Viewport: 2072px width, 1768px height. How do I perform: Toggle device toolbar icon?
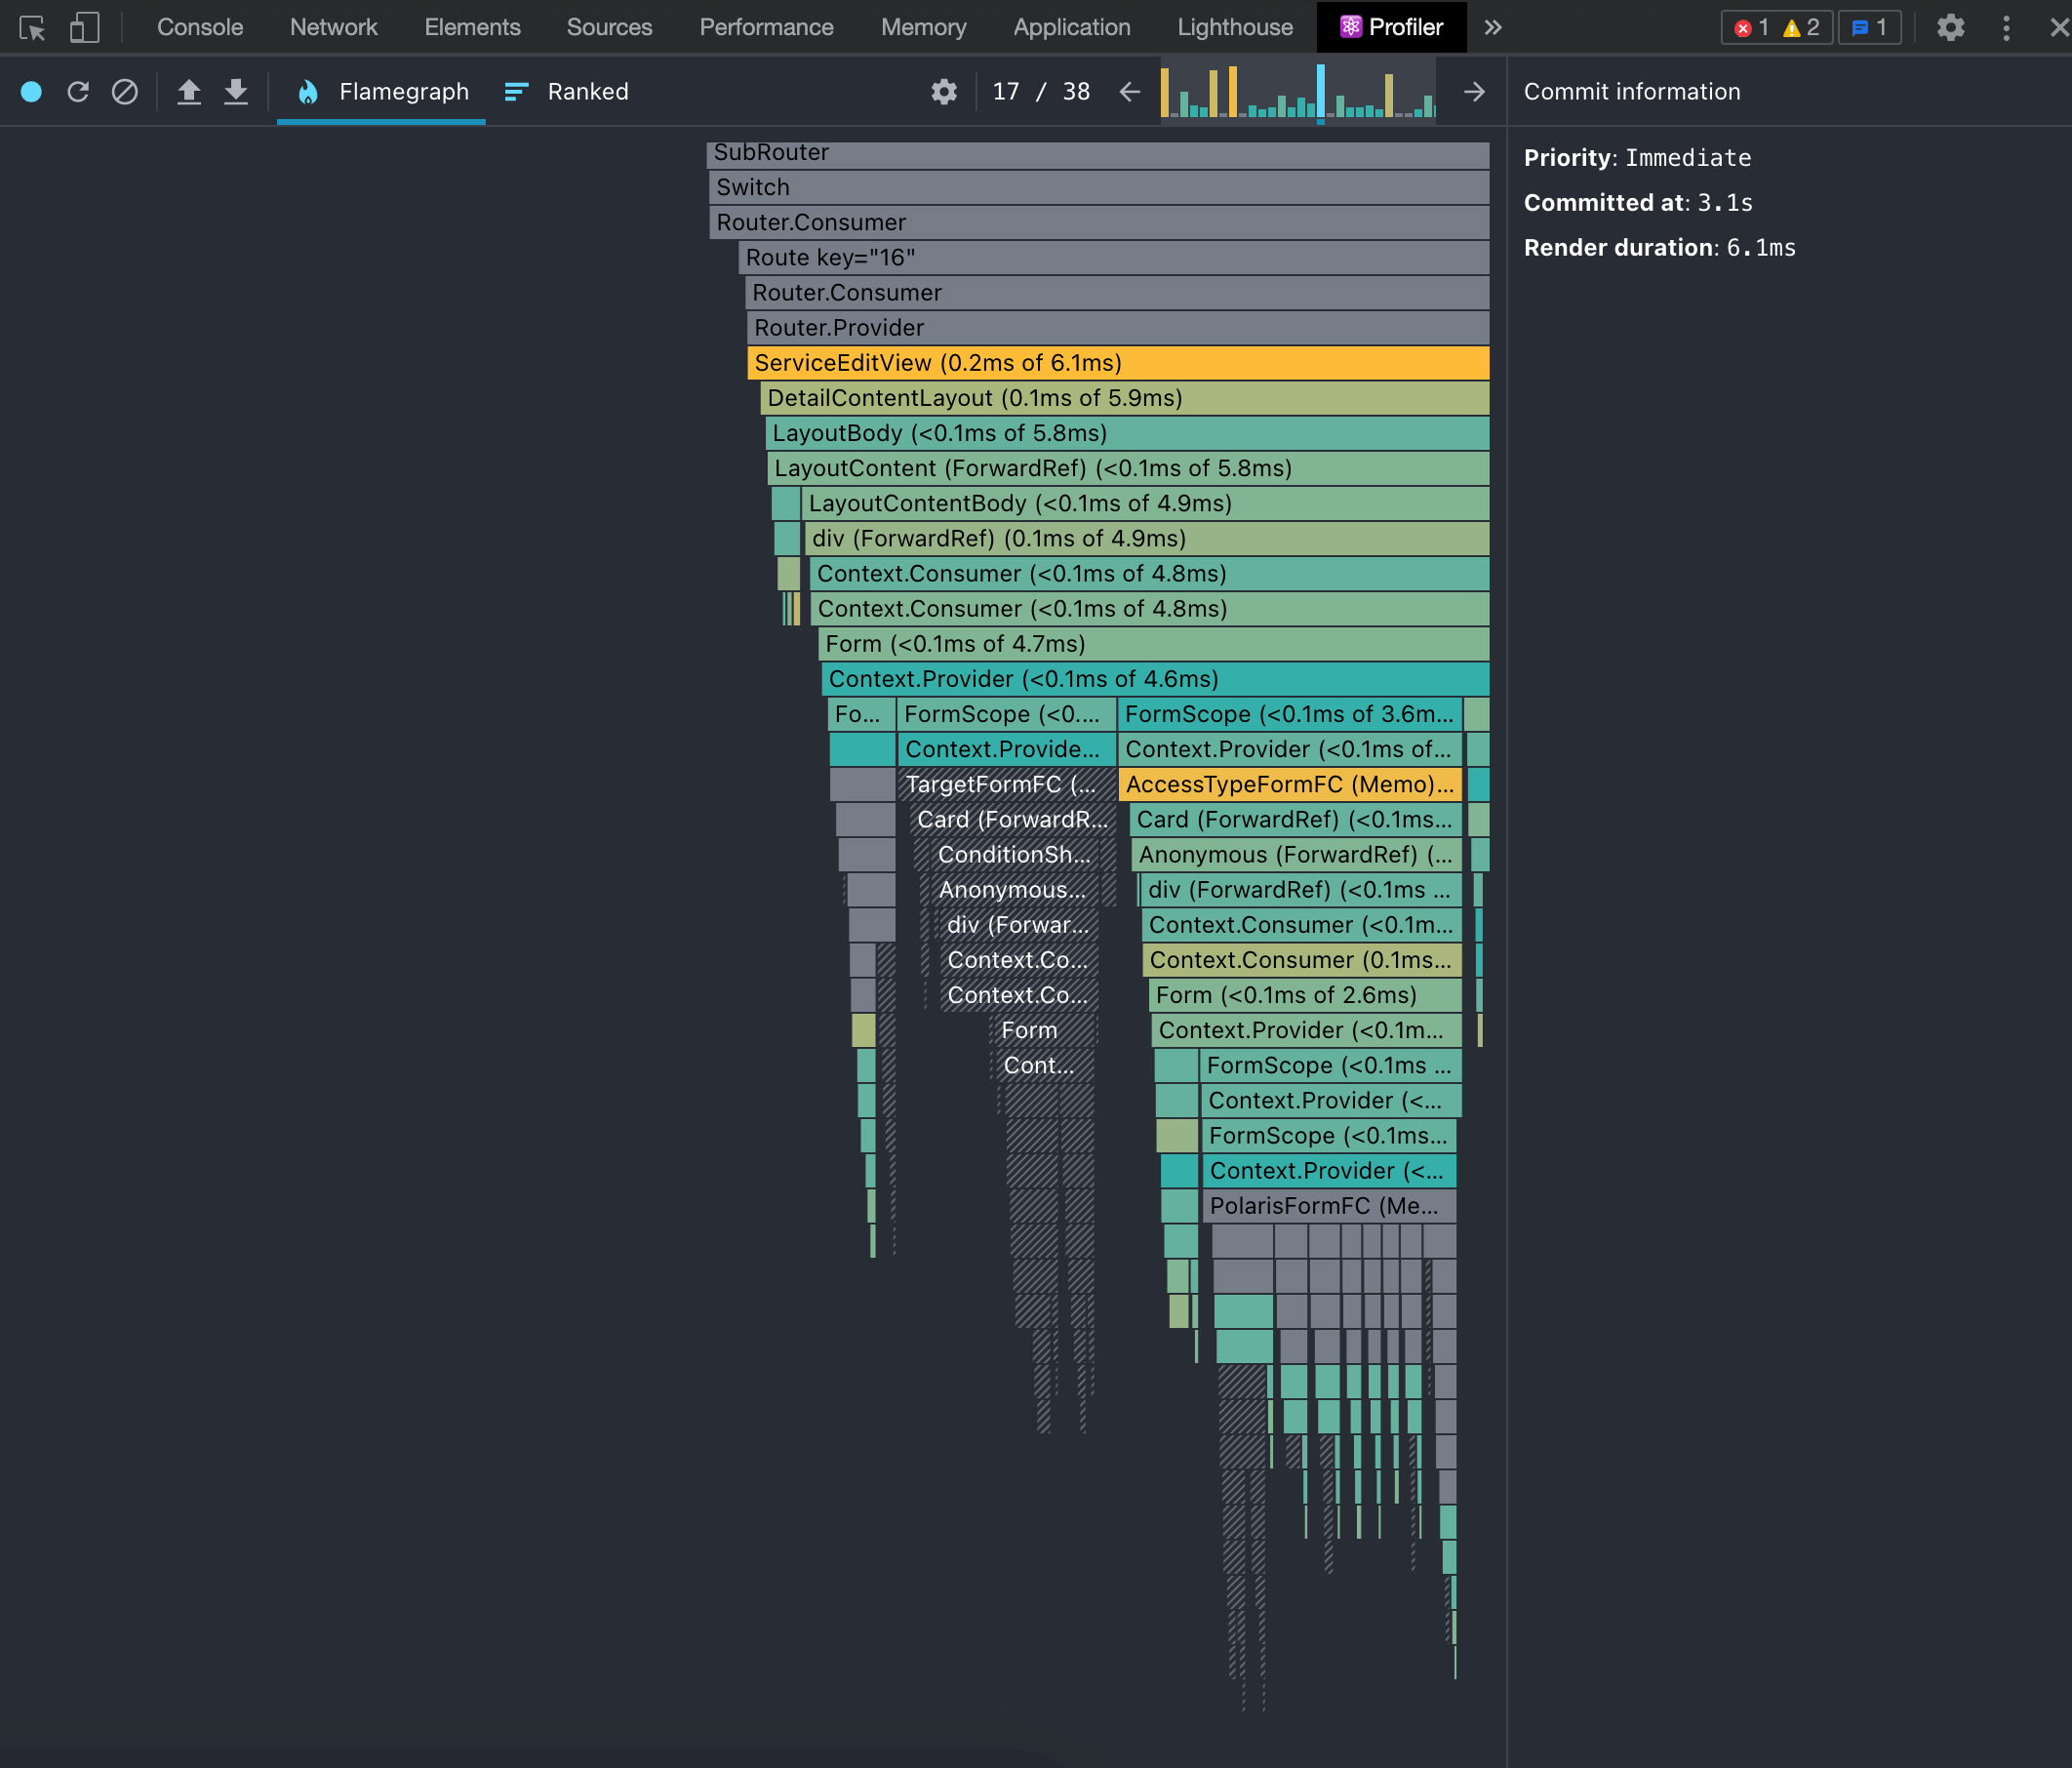[x=85, y=27]
